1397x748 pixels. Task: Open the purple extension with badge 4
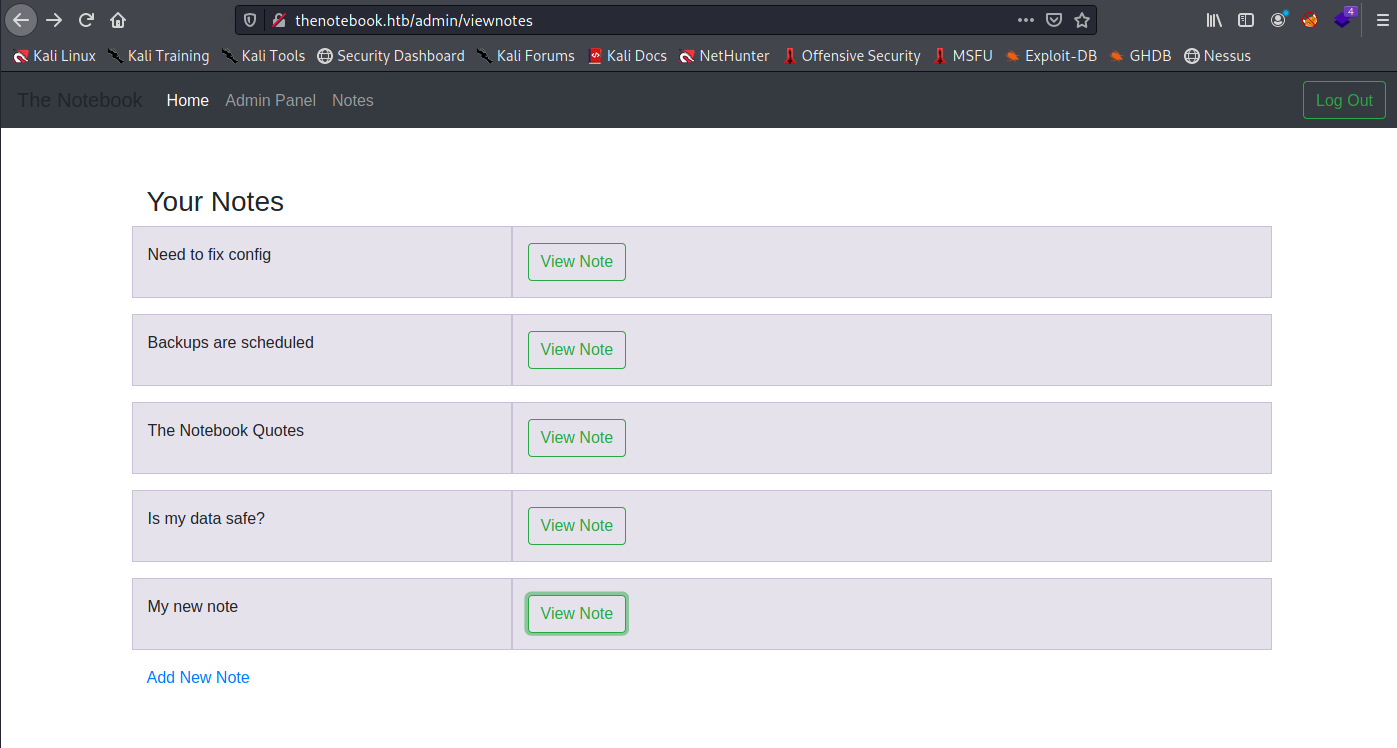click(x=1343, y=19)
